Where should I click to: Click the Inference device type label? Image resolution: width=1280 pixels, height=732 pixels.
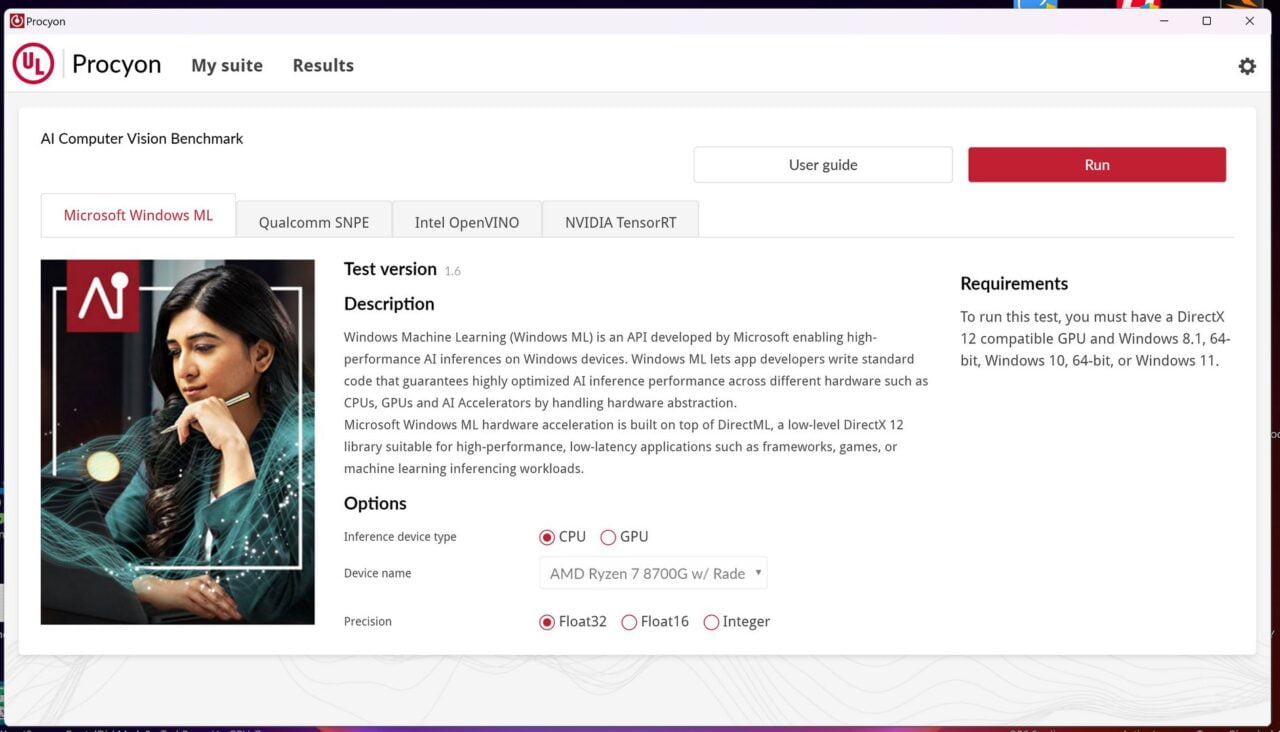coord(400,537)
